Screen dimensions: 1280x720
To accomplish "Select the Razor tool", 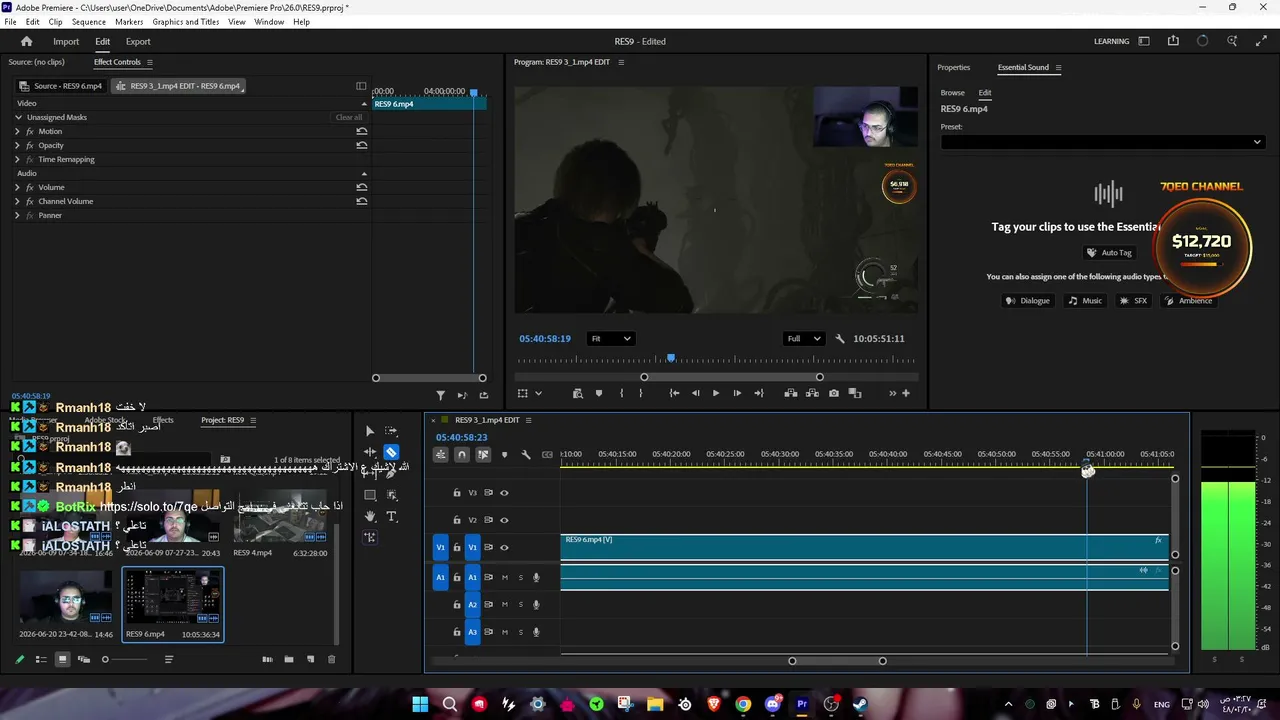I will pyautogui.click(x=391, y=452).
